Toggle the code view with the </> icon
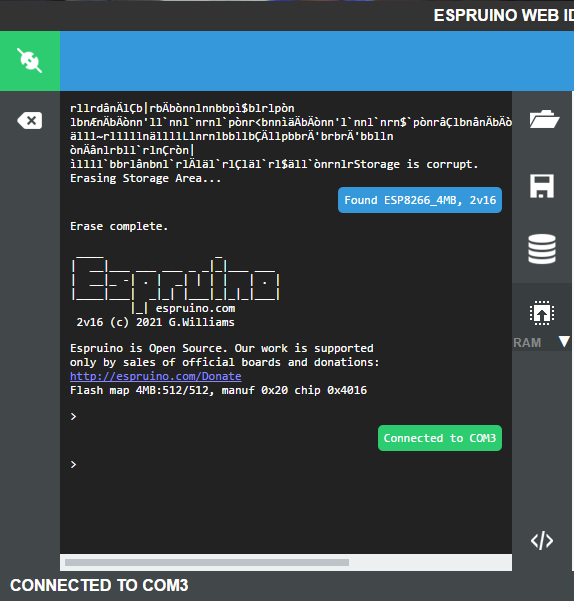This screenshot has height=601, width=574. tap(542, 541)
